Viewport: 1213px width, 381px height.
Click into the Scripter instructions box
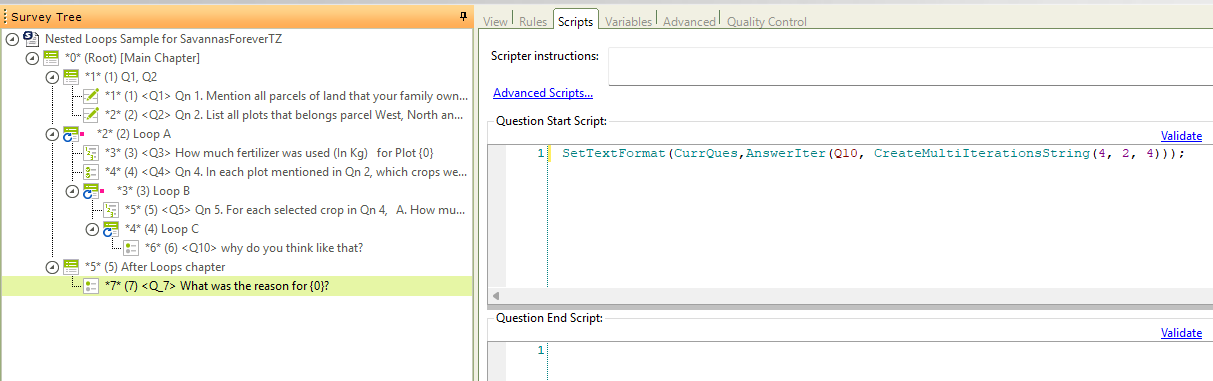pyautogui.click(x=910, y=66)
